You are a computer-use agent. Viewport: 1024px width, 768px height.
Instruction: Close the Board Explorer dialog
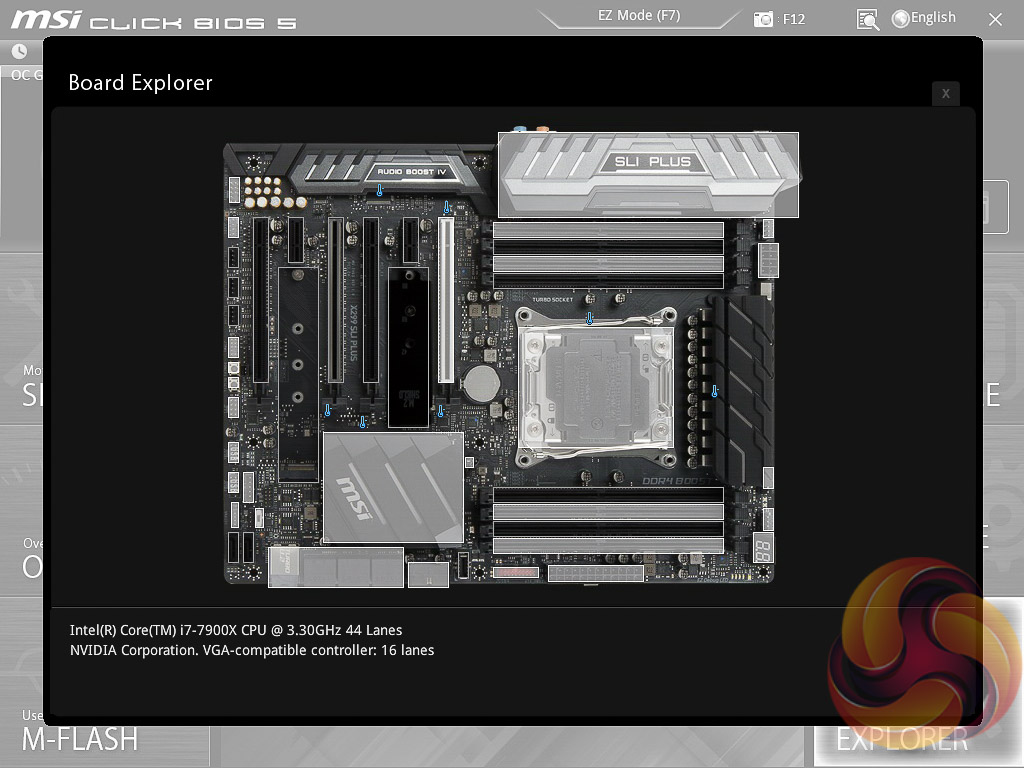[945, 93]
